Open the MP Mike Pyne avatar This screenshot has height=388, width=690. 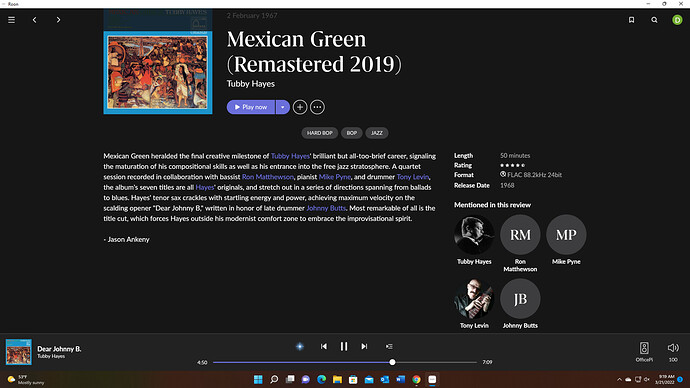point(566,234)
